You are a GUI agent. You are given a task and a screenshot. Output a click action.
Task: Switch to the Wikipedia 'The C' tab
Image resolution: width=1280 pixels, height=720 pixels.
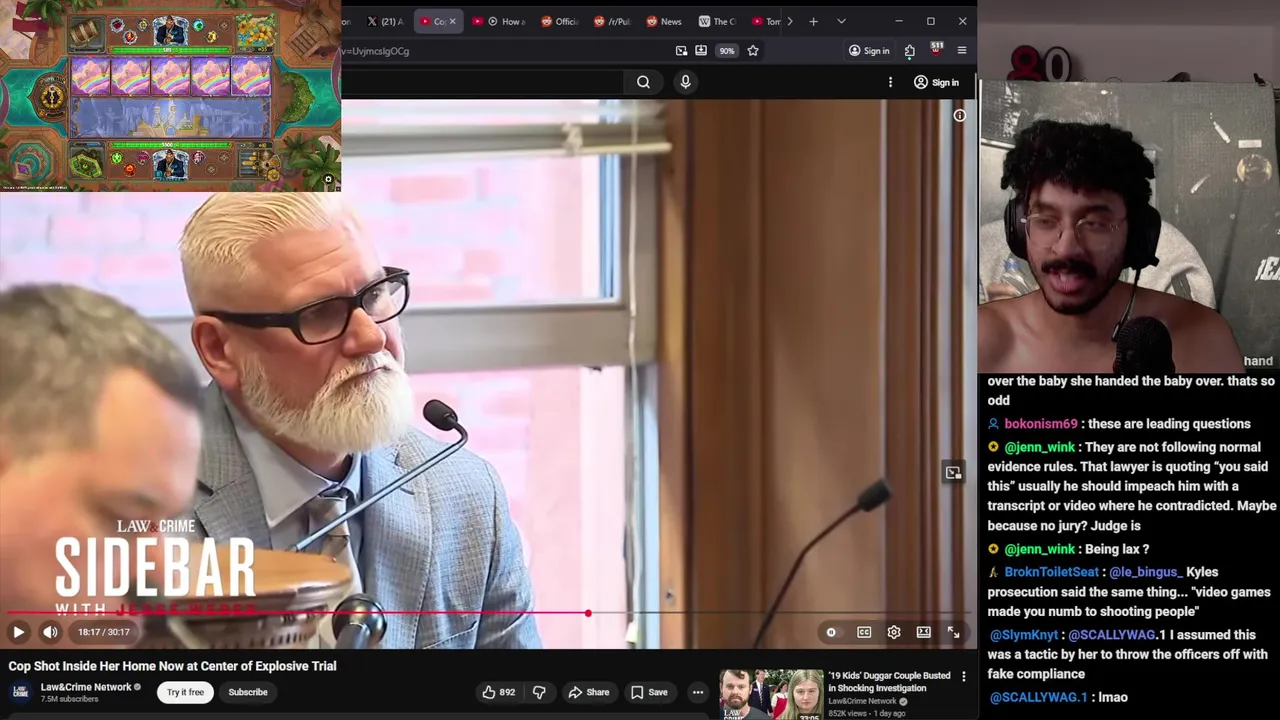[x=717, y=21]
